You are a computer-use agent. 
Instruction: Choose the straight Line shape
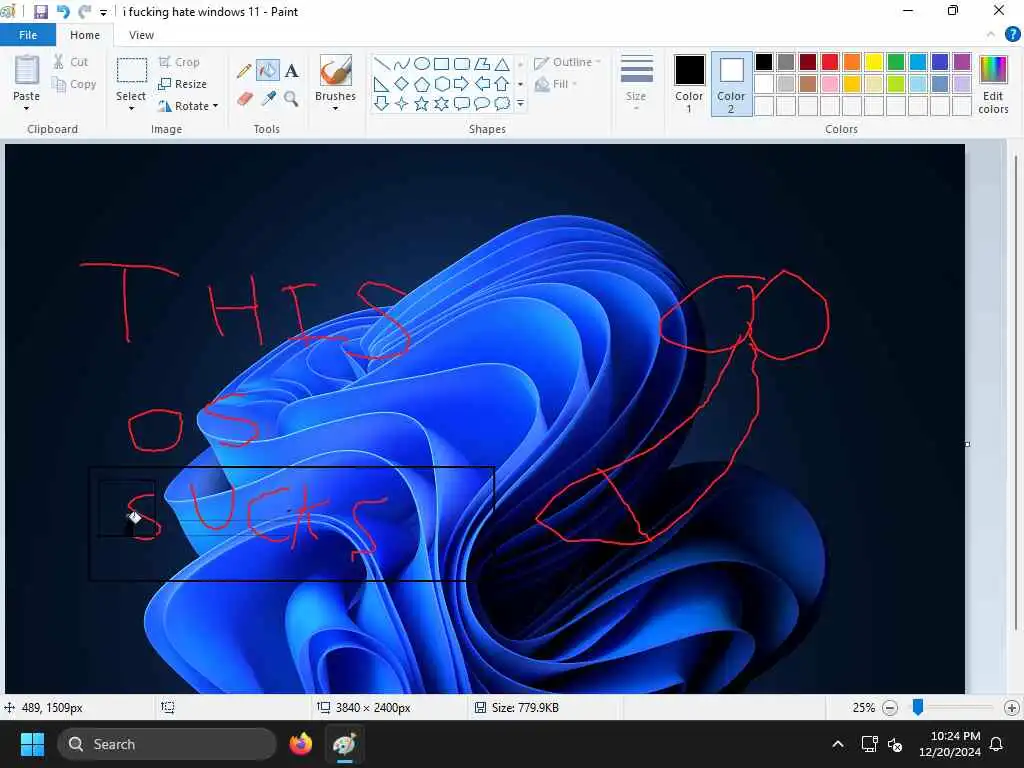pyautogui.click(x=382, y=64)
